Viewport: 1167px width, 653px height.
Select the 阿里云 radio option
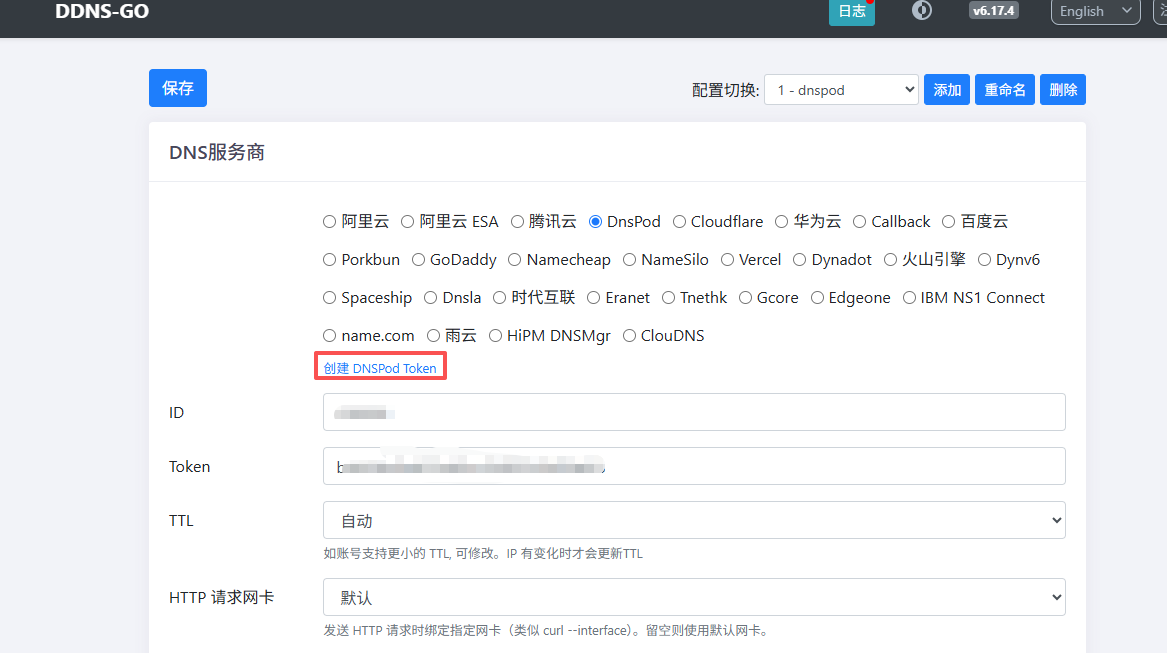tap(329, 222)
